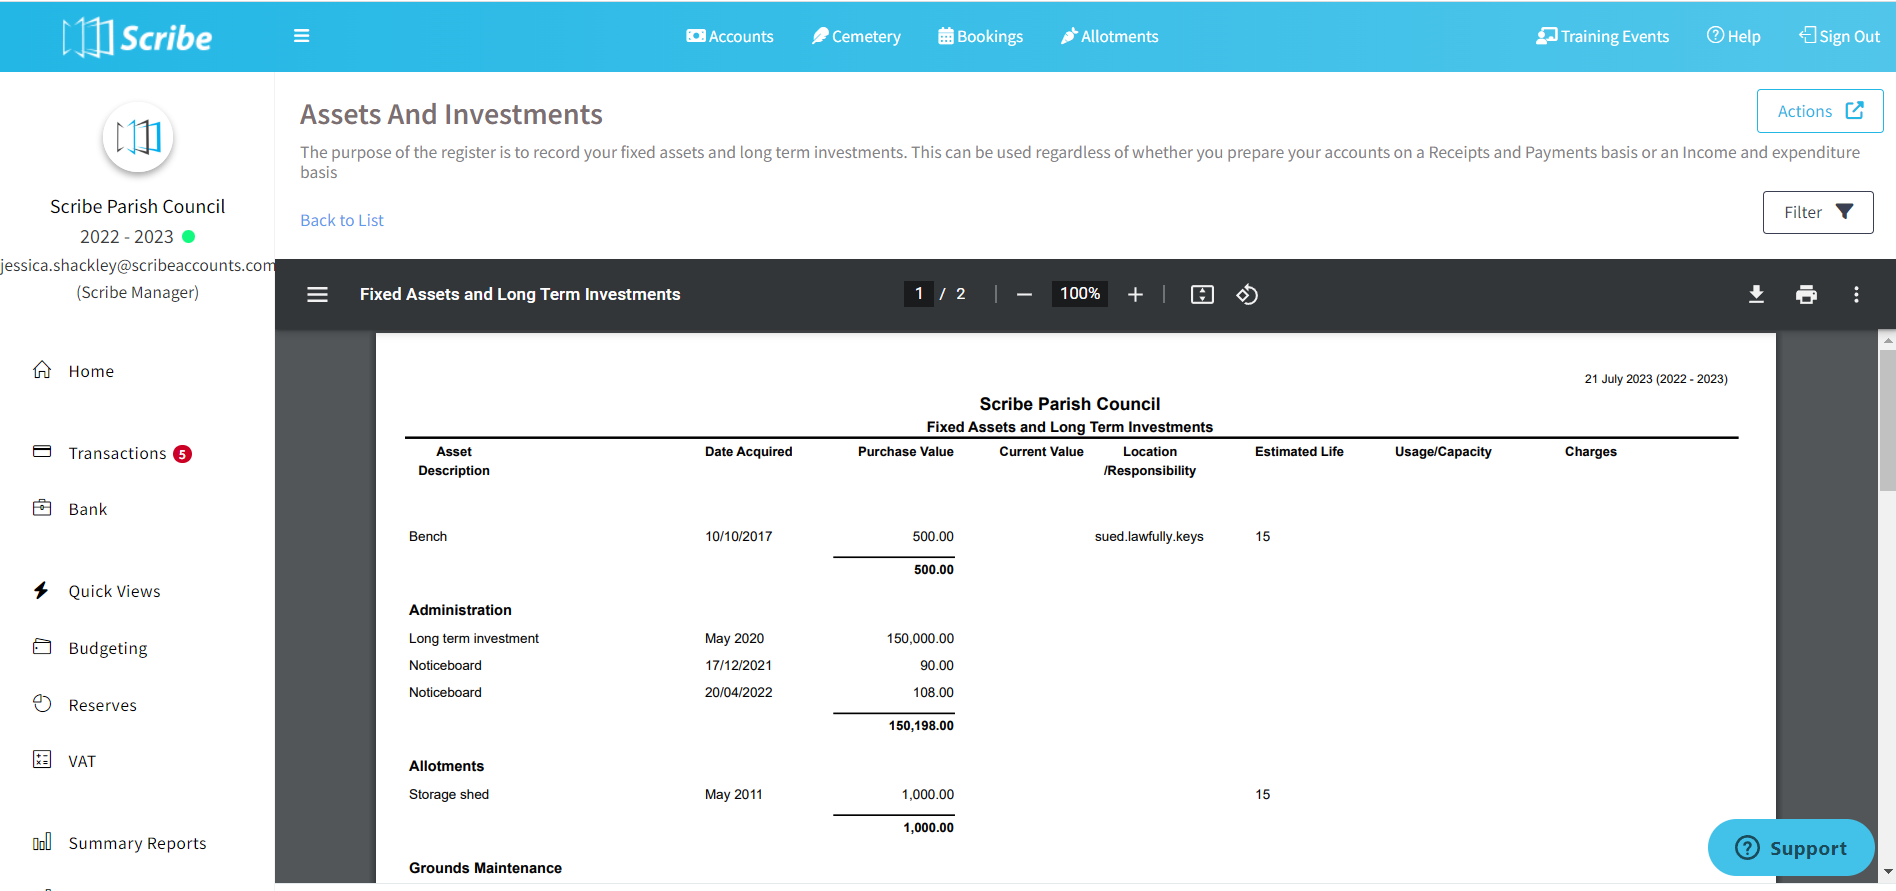The image size is (1896, 891).
Task: Sign Out of Scribe
Action: tap(1839, 36)
